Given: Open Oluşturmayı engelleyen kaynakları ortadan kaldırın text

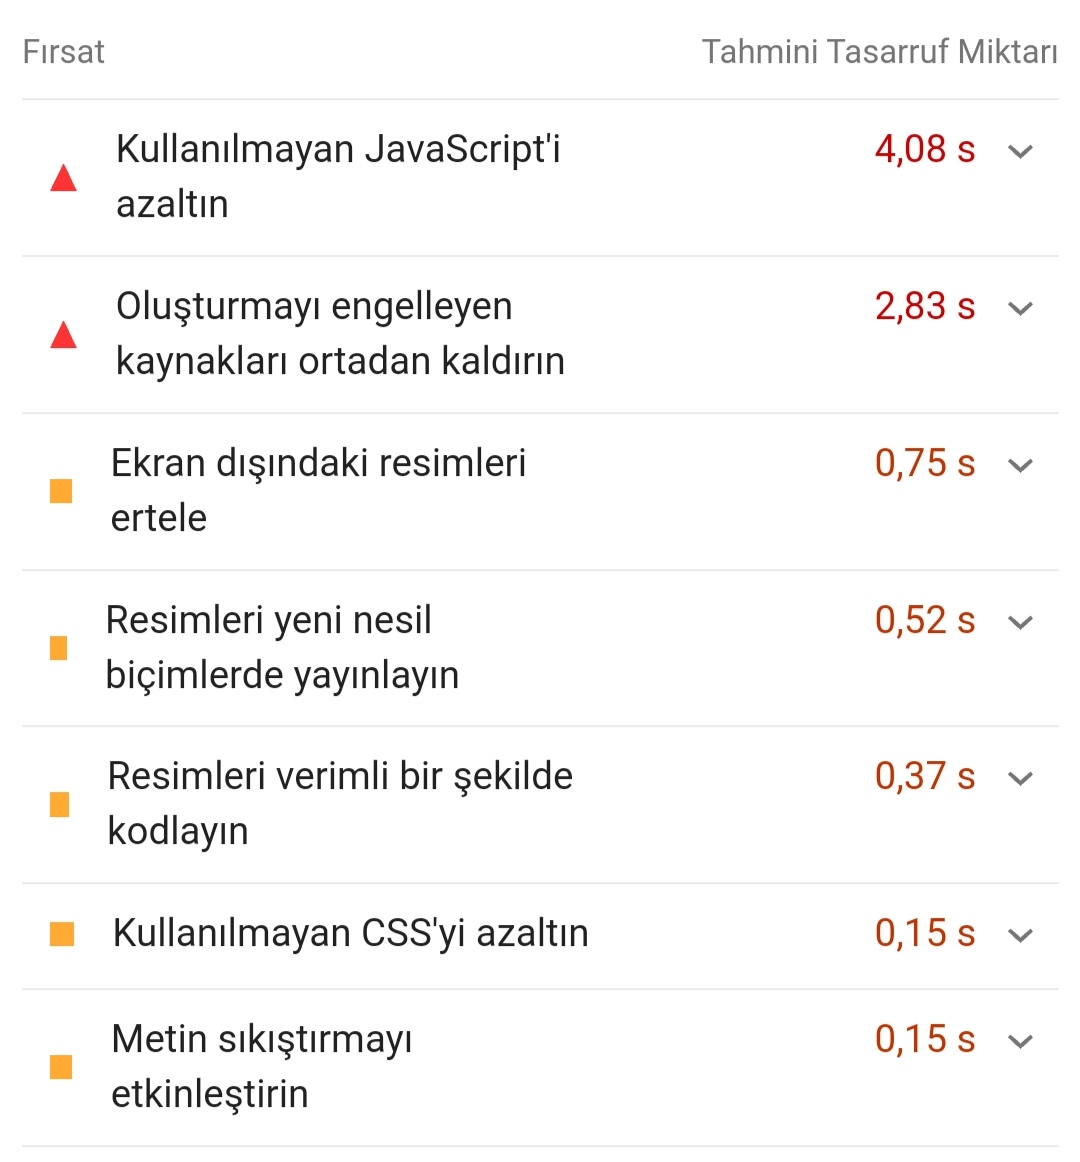Looking at the screenshot, I should click(x=340, y=333).
